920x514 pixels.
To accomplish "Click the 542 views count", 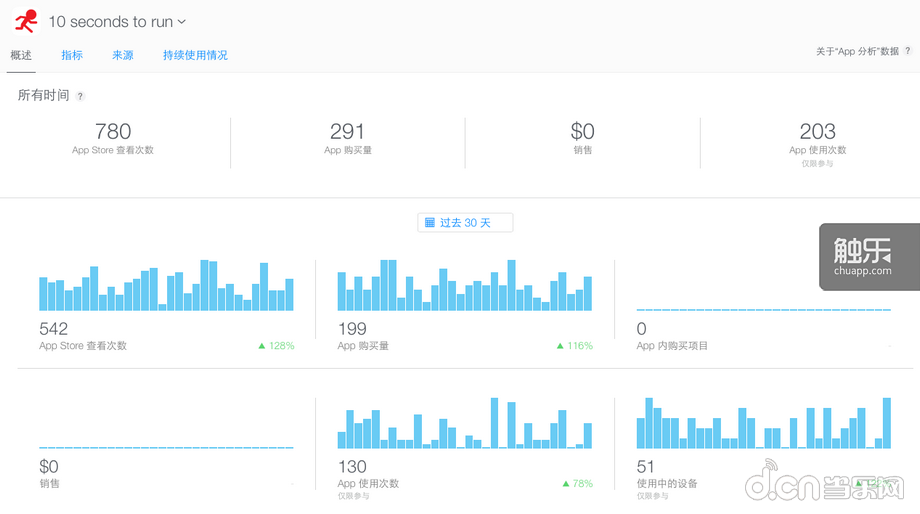I will point(53,329).
